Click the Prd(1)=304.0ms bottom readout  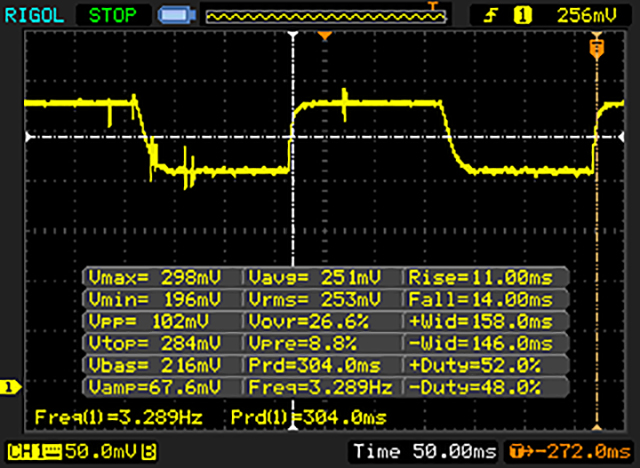point(309,417)
